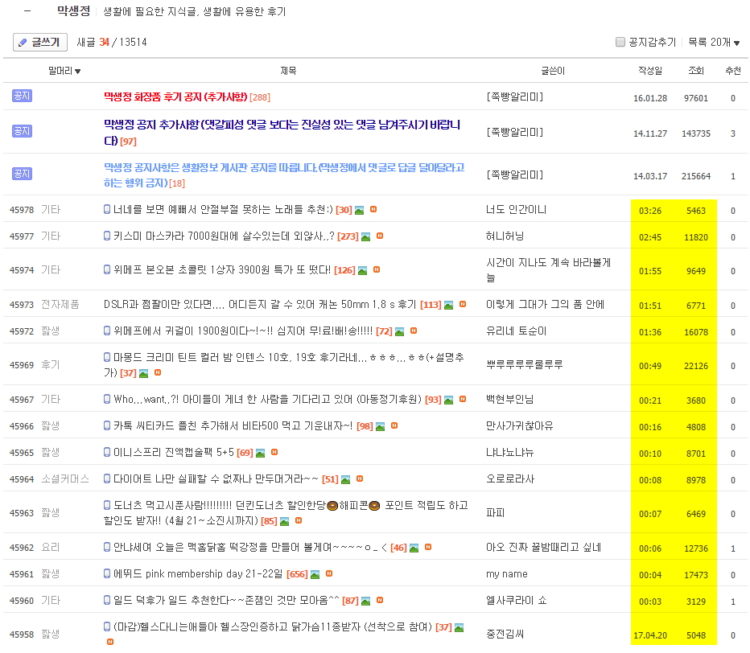Screen dimensions: 750x653
Task: Click the 추천 column header
Action: tap(733, 71)
